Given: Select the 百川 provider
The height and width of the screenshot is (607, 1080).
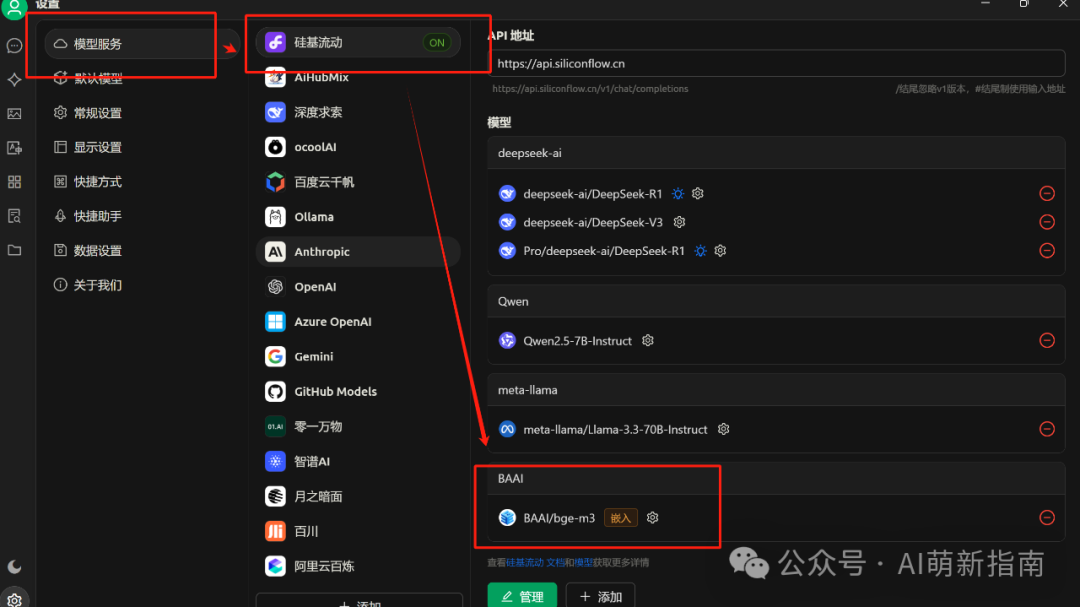Looking at the screenshot, I should point(358,531).
